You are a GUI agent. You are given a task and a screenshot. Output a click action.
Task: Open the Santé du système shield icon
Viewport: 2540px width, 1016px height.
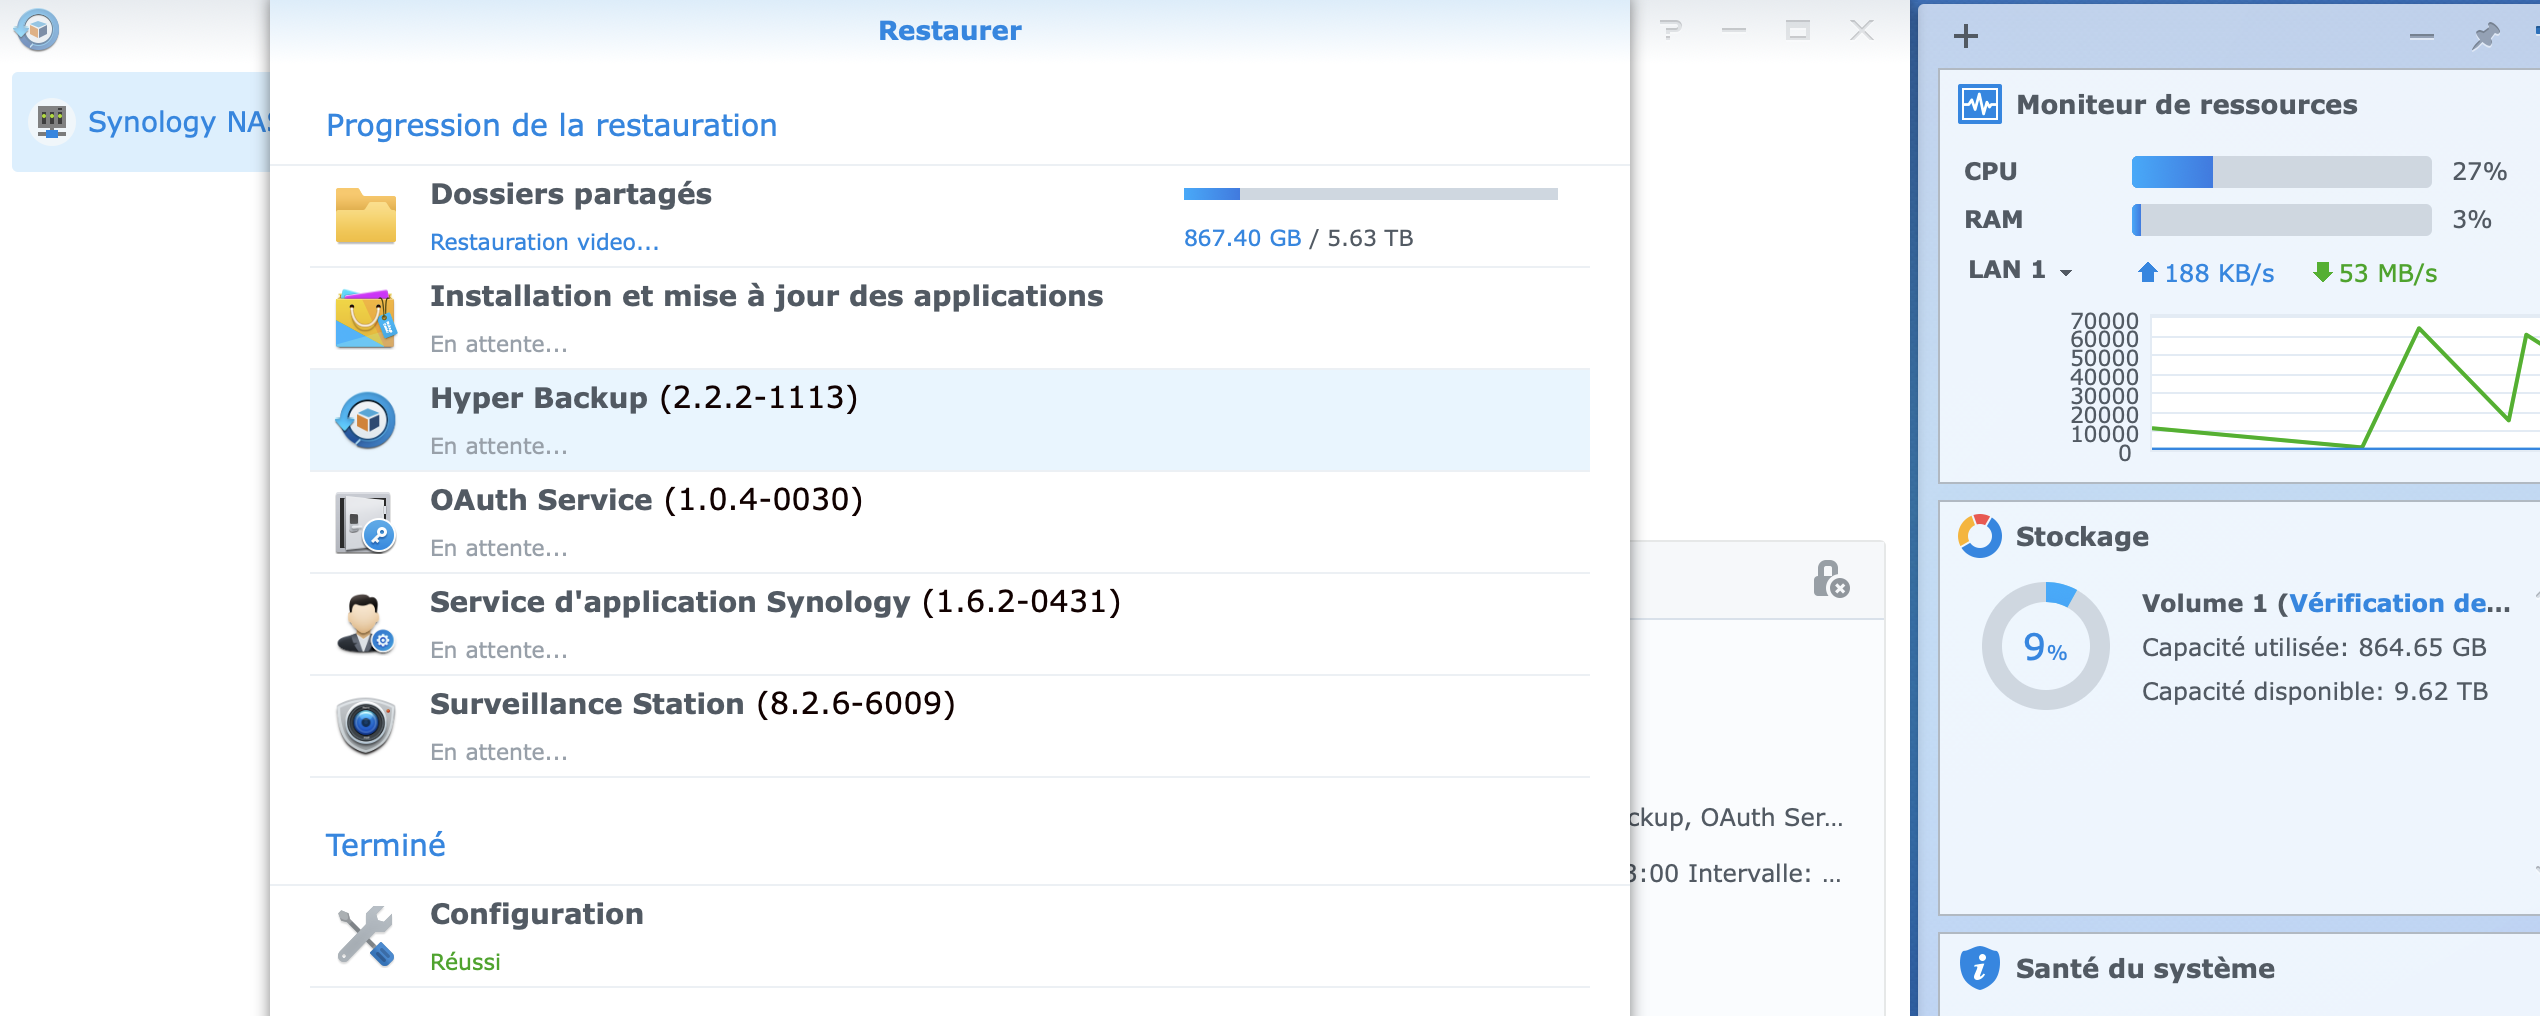click(1980, 968)
